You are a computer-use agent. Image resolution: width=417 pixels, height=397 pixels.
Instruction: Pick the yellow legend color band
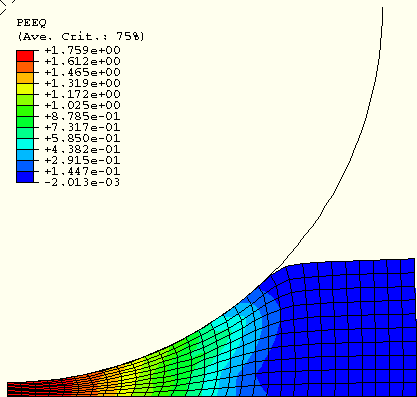(25, 89)
